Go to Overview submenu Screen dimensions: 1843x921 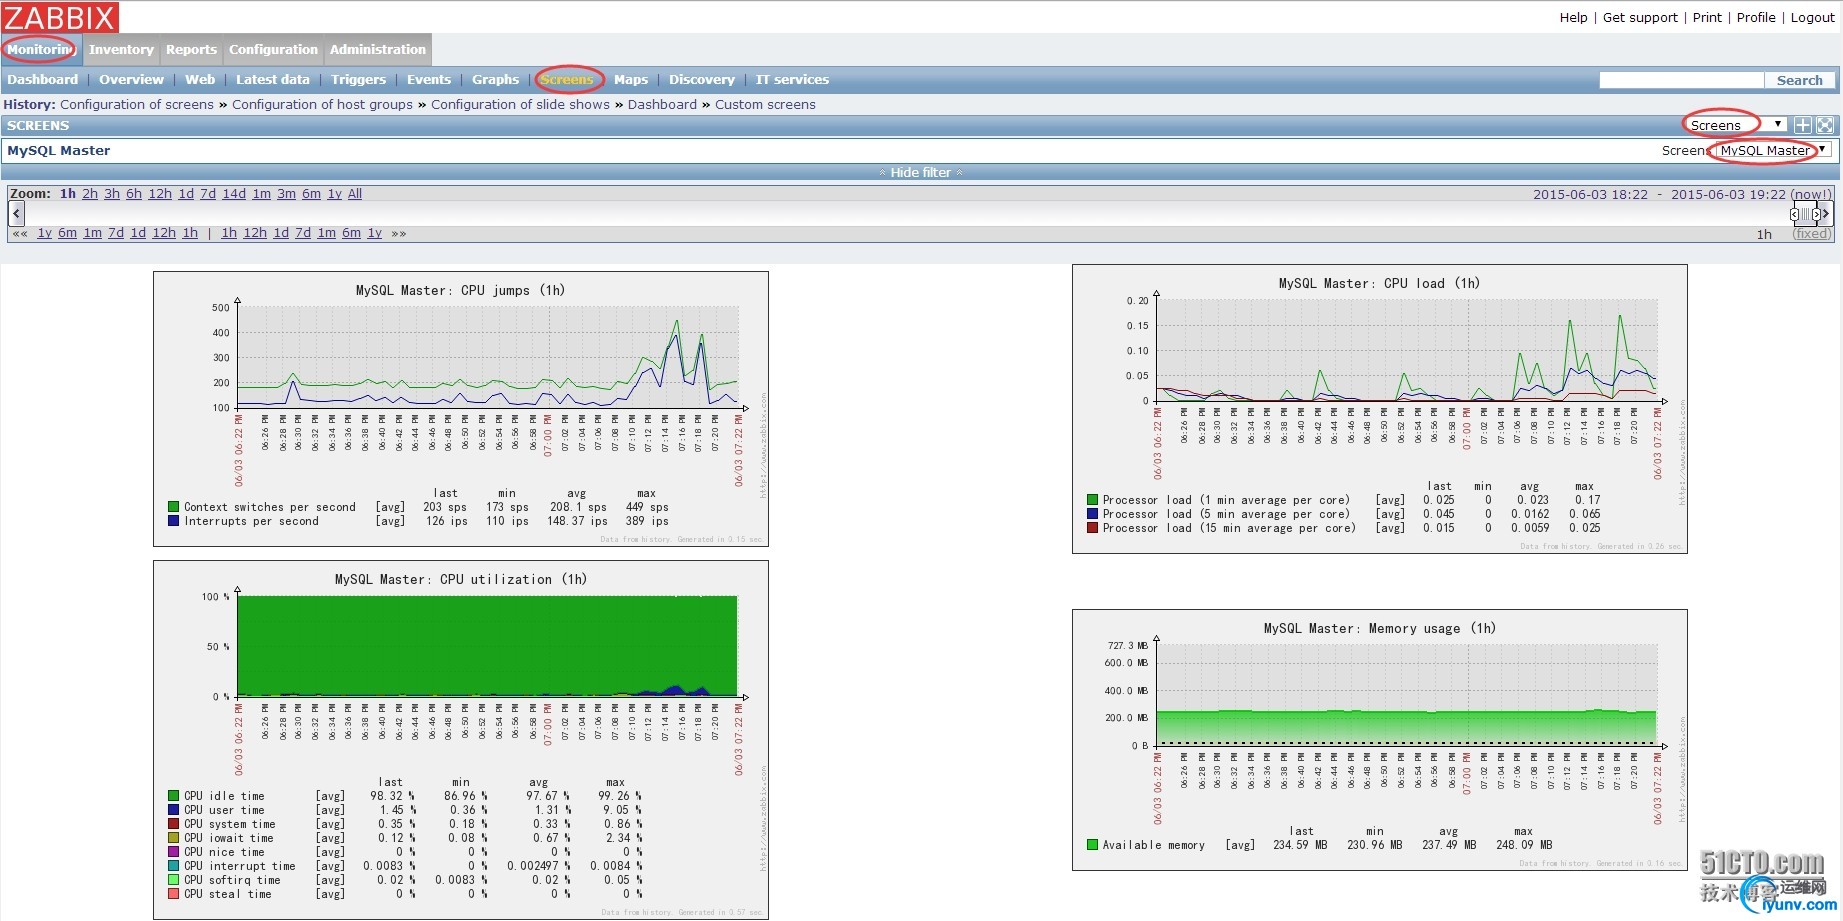tap(131, 79)
